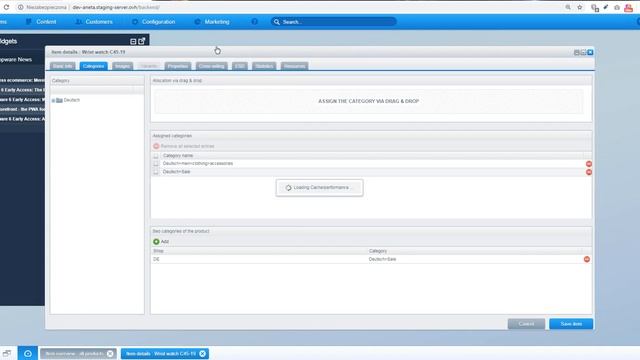
Task: Open the Customers menu
Action: click(94, 22)
